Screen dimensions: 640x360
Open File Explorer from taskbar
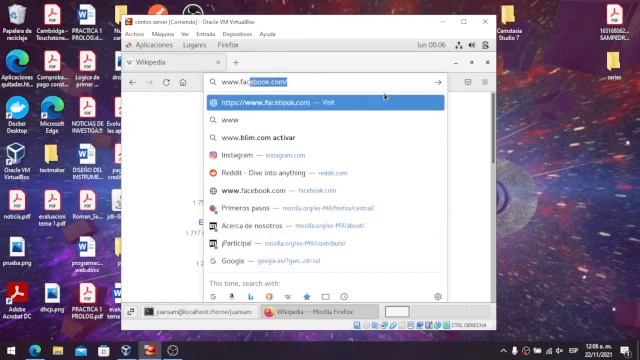pos(58,351)
